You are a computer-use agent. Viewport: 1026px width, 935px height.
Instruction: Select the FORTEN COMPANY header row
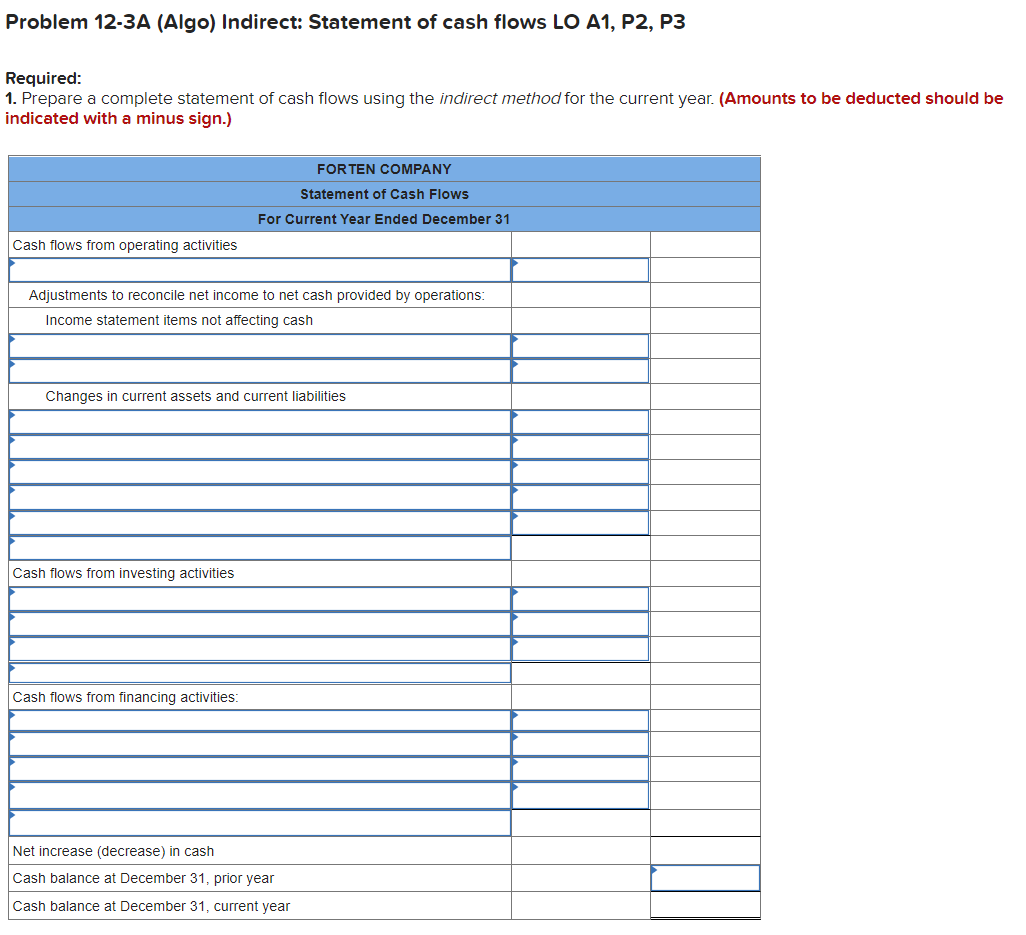(x=383, y=169)
